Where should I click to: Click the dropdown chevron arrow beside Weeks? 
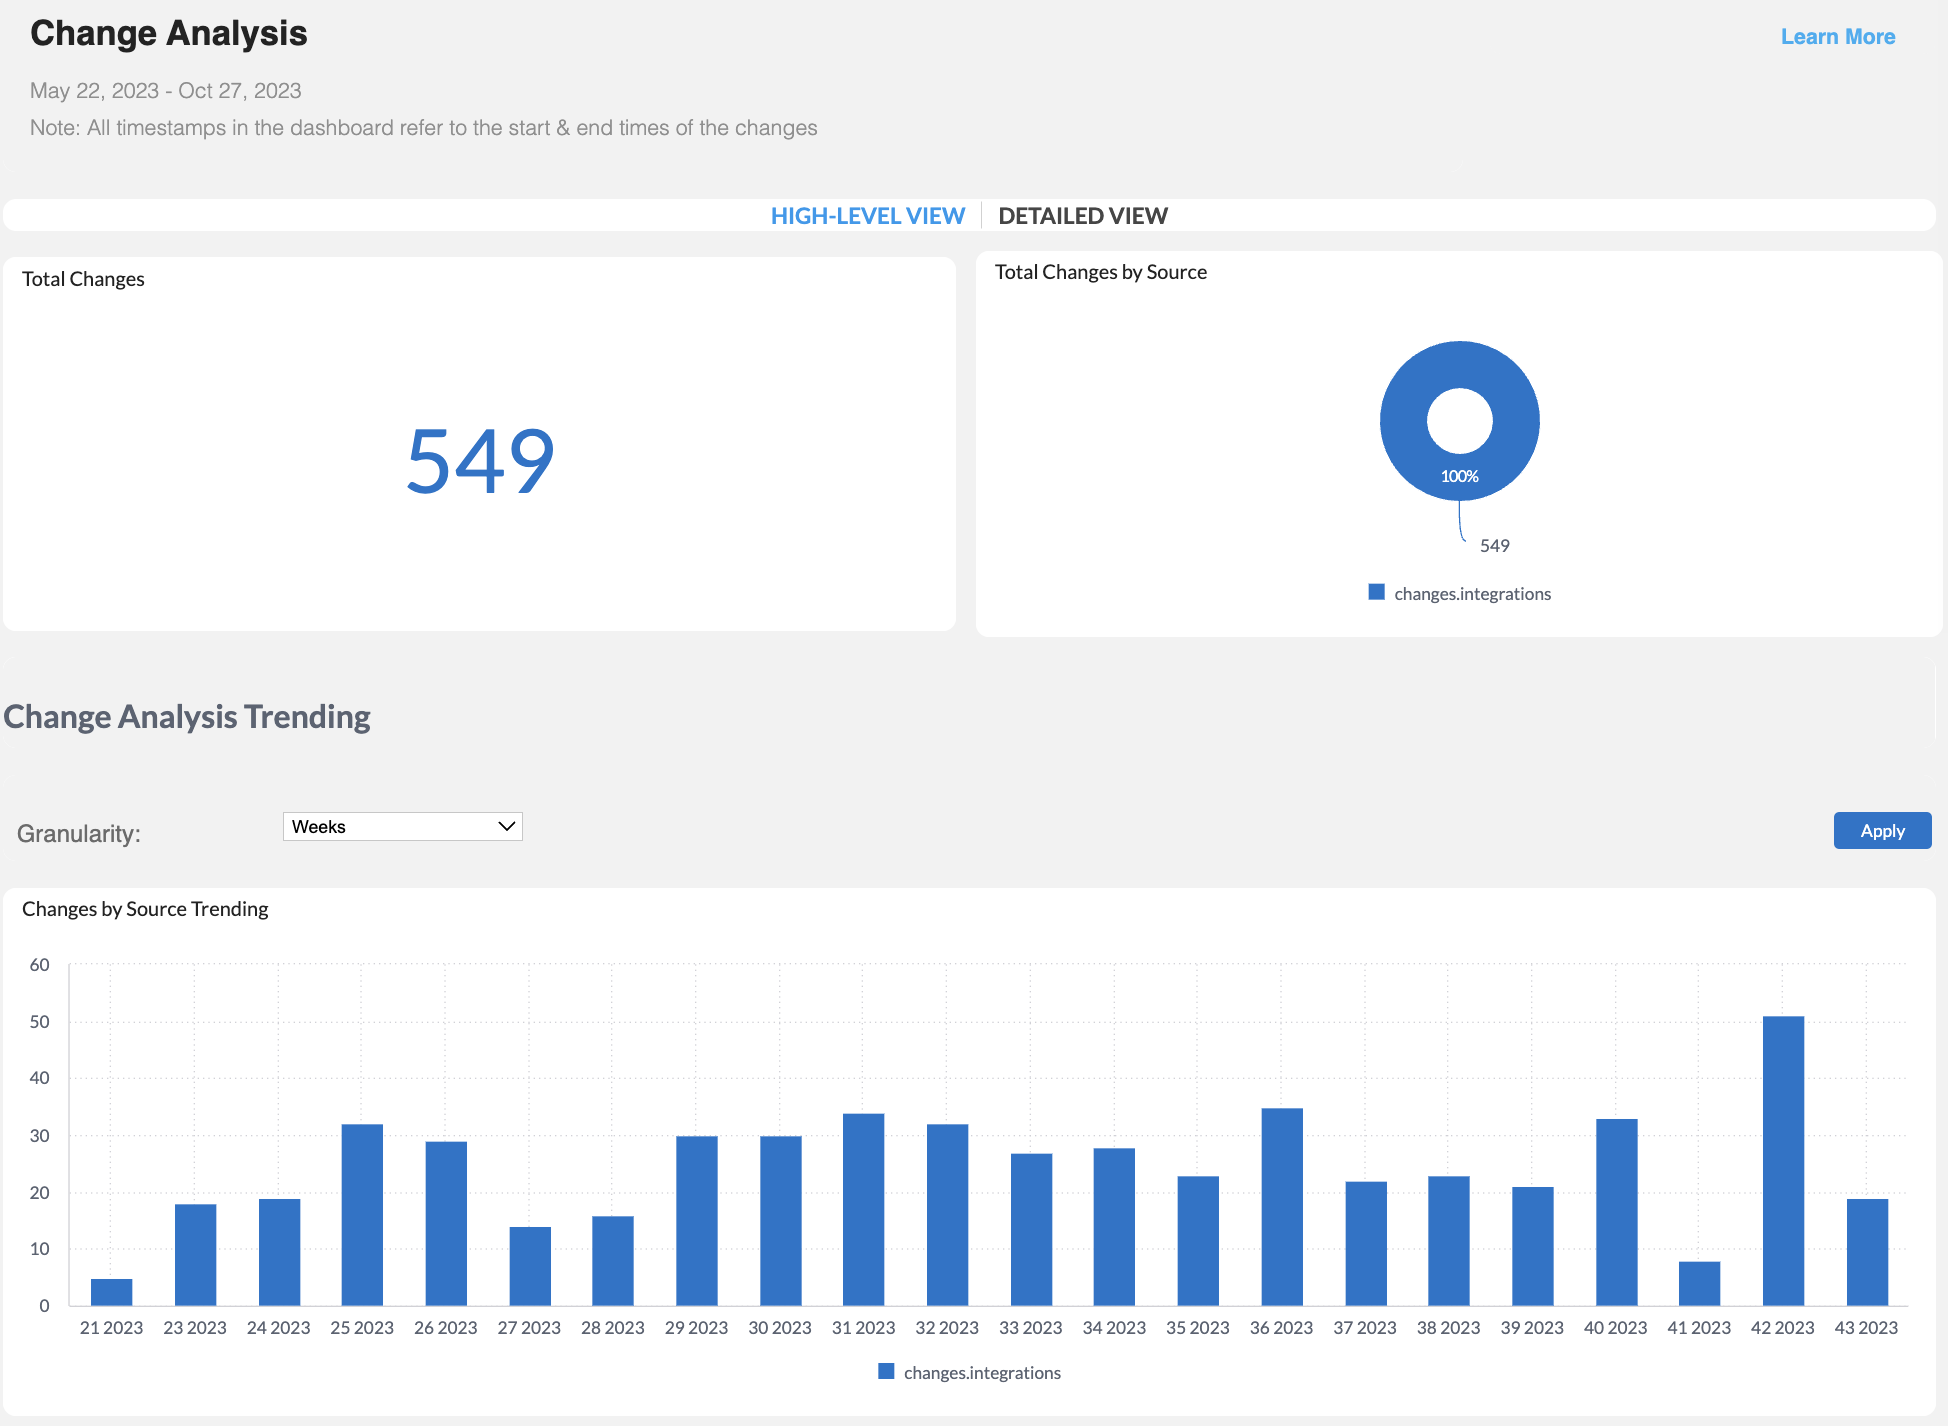point(506,827)
